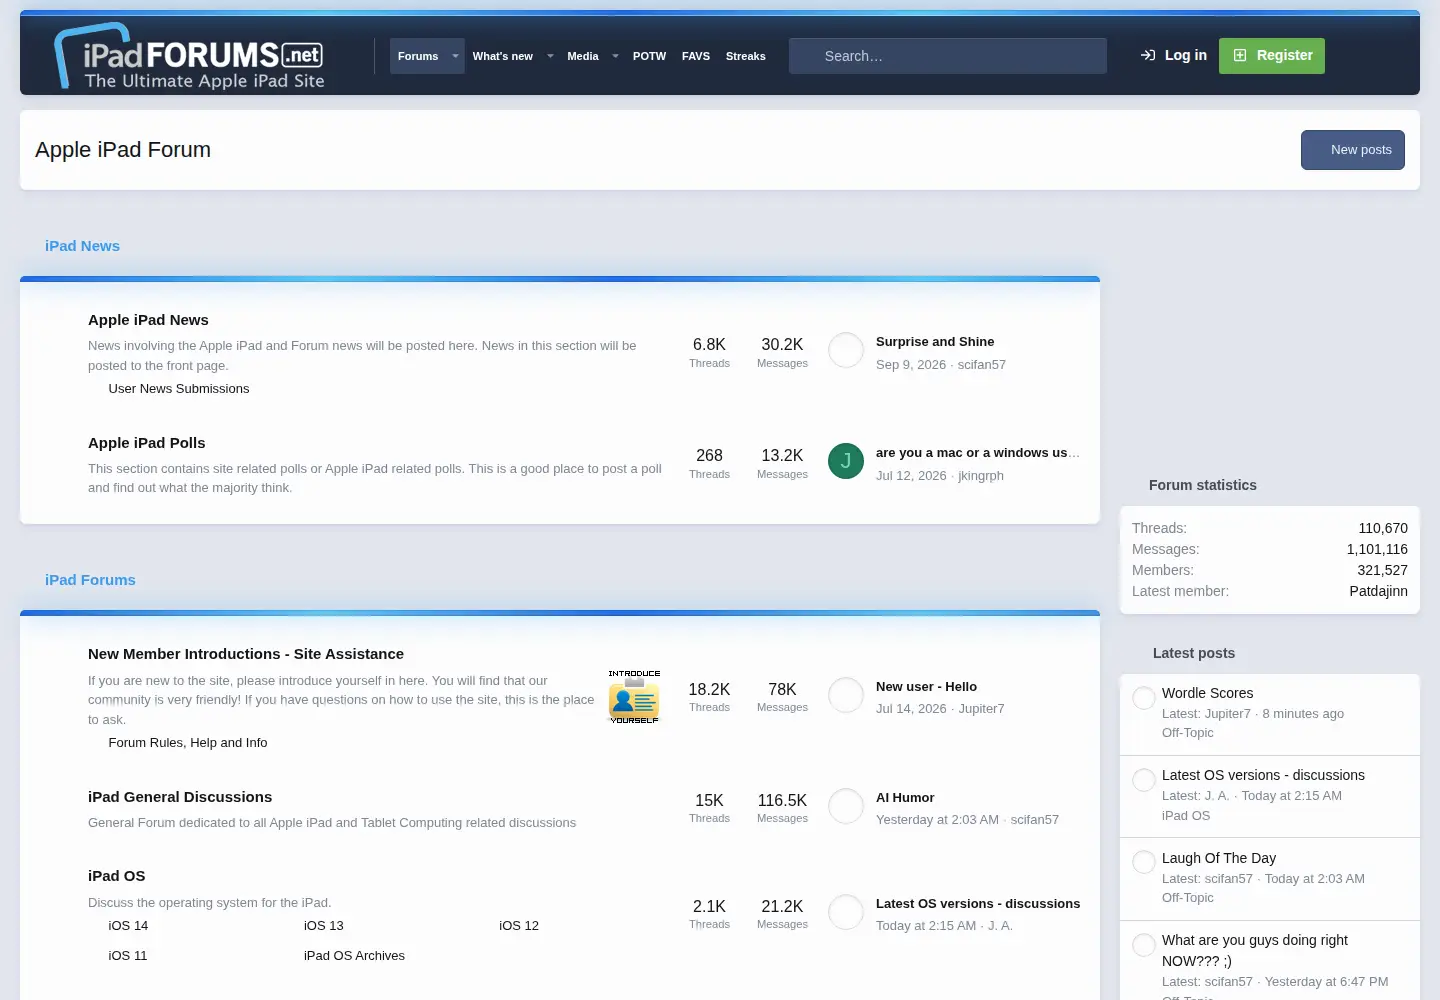Viewport: 1440px width, 1000px height.
Task: Click the Log in link
Action: [1174, 55]
